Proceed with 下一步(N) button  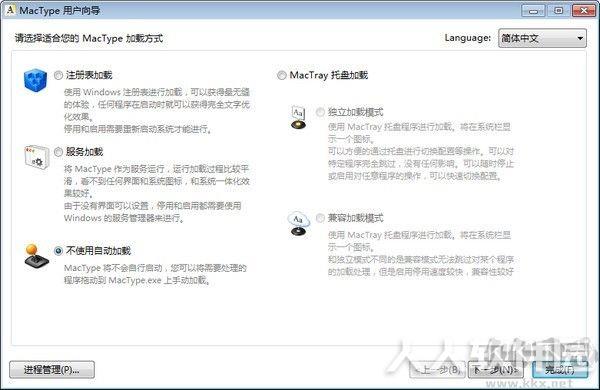pos(496,370)
